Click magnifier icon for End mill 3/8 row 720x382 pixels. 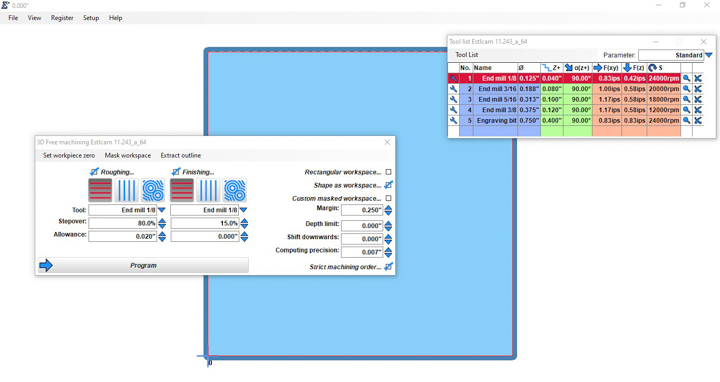pyautogui.click(x=686, y=110)
